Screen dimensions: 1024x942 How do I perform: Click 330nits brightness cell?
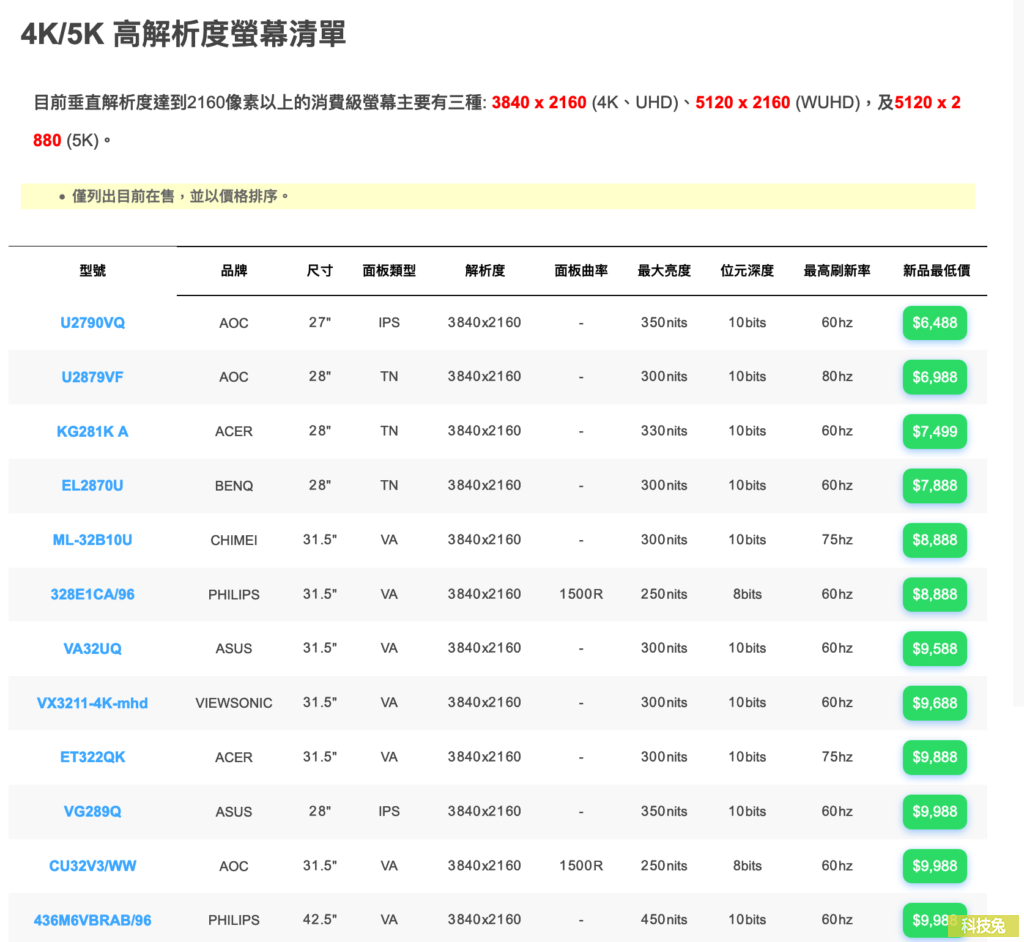[x=664, y=431]
